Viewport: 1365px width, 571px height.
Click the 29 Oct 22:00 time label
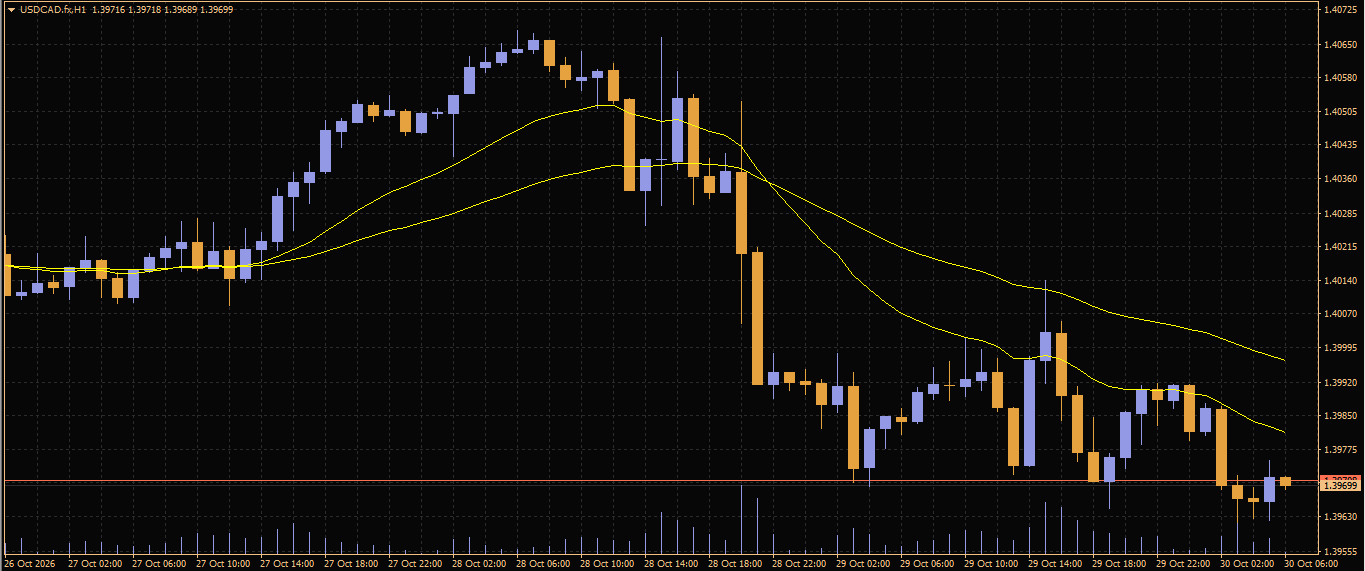[x=1183, y=564]
